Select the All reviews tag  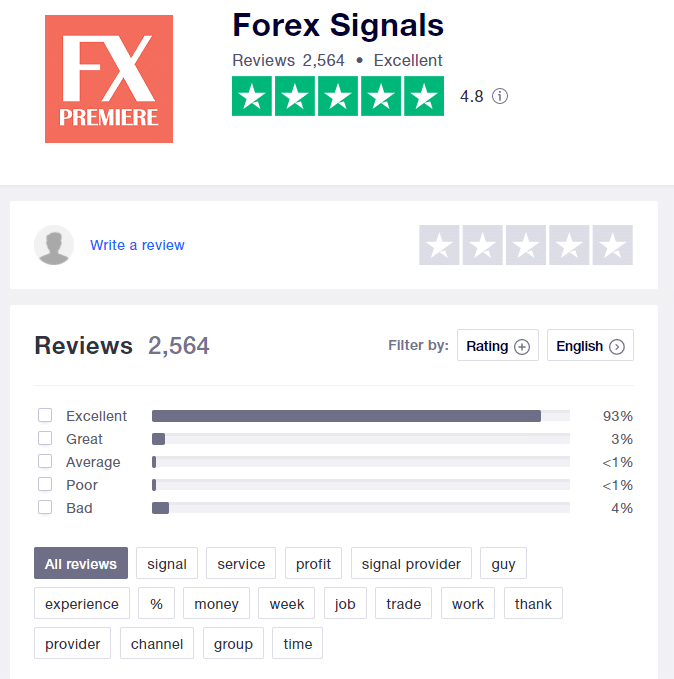point(81,564)
